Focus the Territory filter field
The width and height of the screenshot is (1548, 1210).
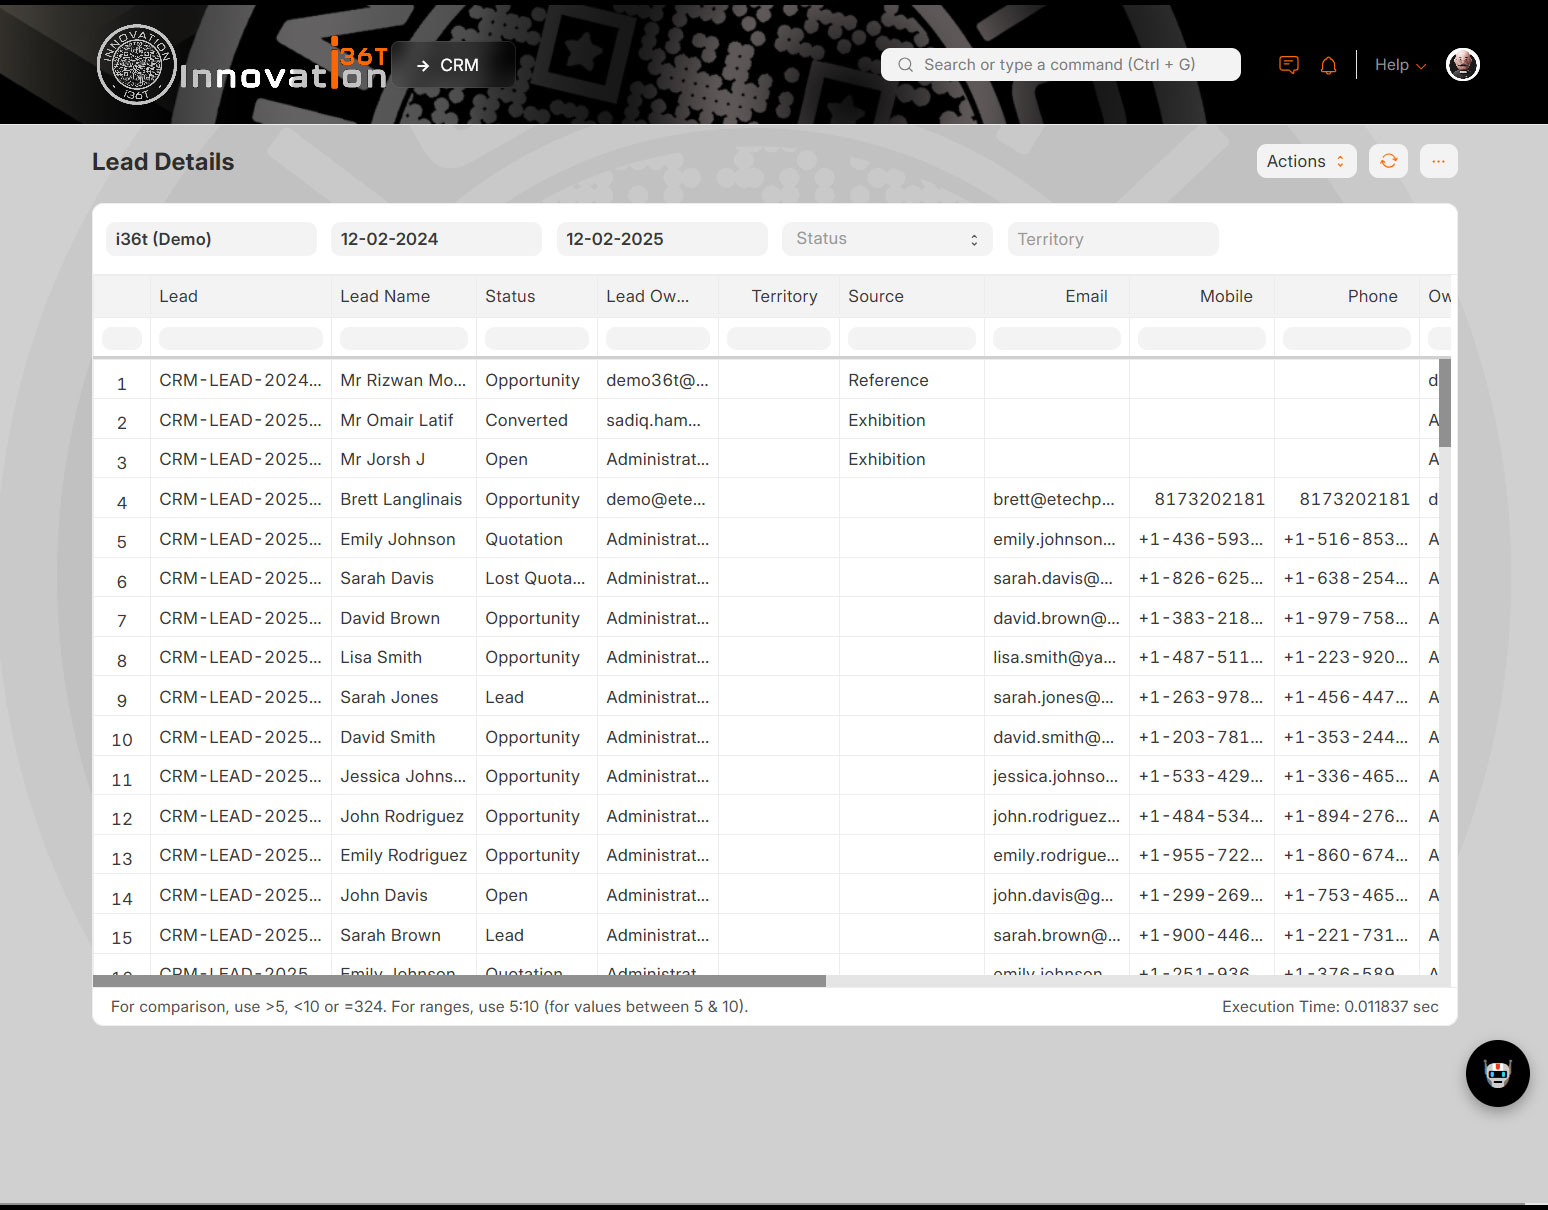coord(1112,239)
